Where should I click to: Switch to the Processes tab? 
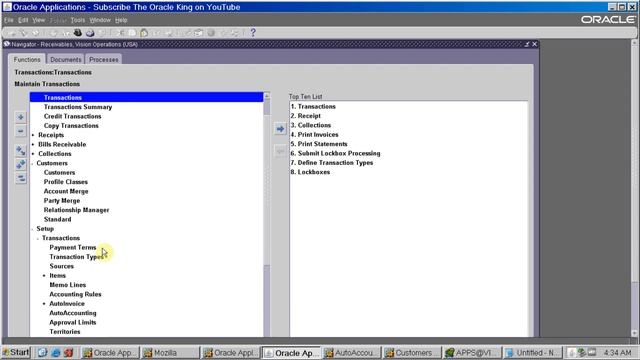point(104,59)
